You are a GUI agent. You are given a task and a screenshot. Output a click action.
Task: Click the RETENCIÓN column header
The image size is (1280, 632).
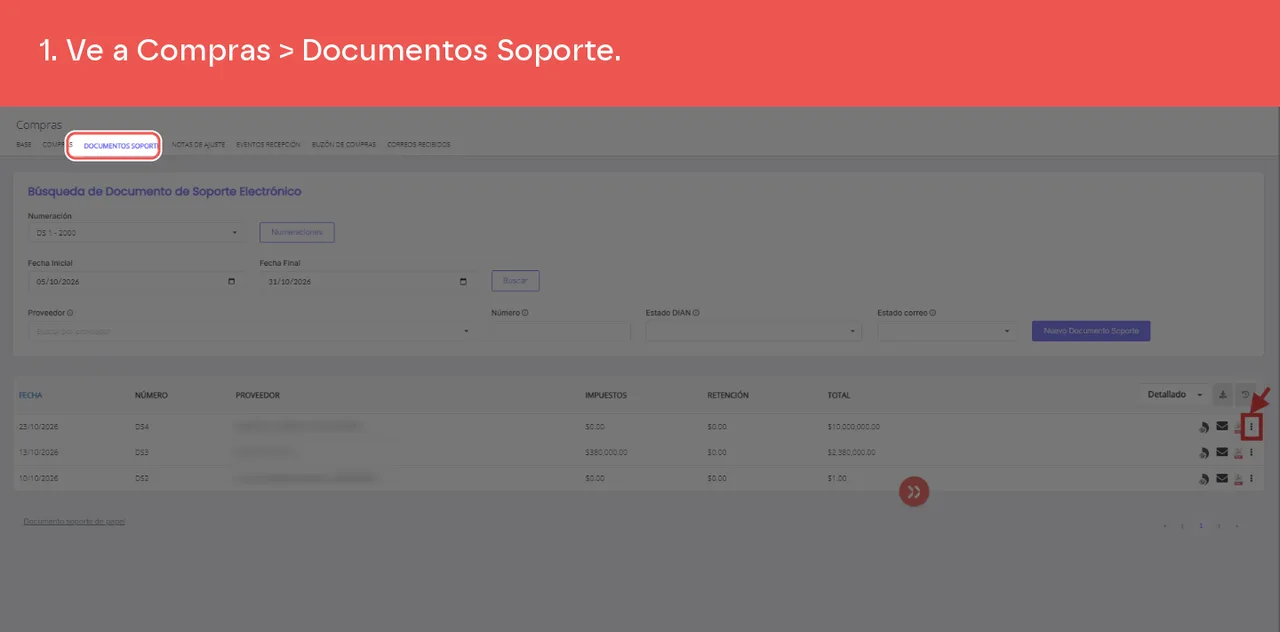[728, 395]
